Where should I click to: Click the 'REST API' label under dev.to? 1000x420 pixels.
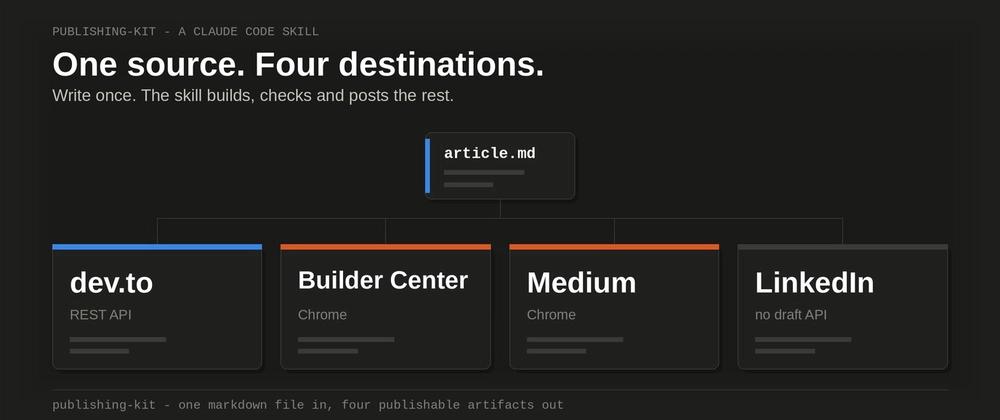[101, 315]
